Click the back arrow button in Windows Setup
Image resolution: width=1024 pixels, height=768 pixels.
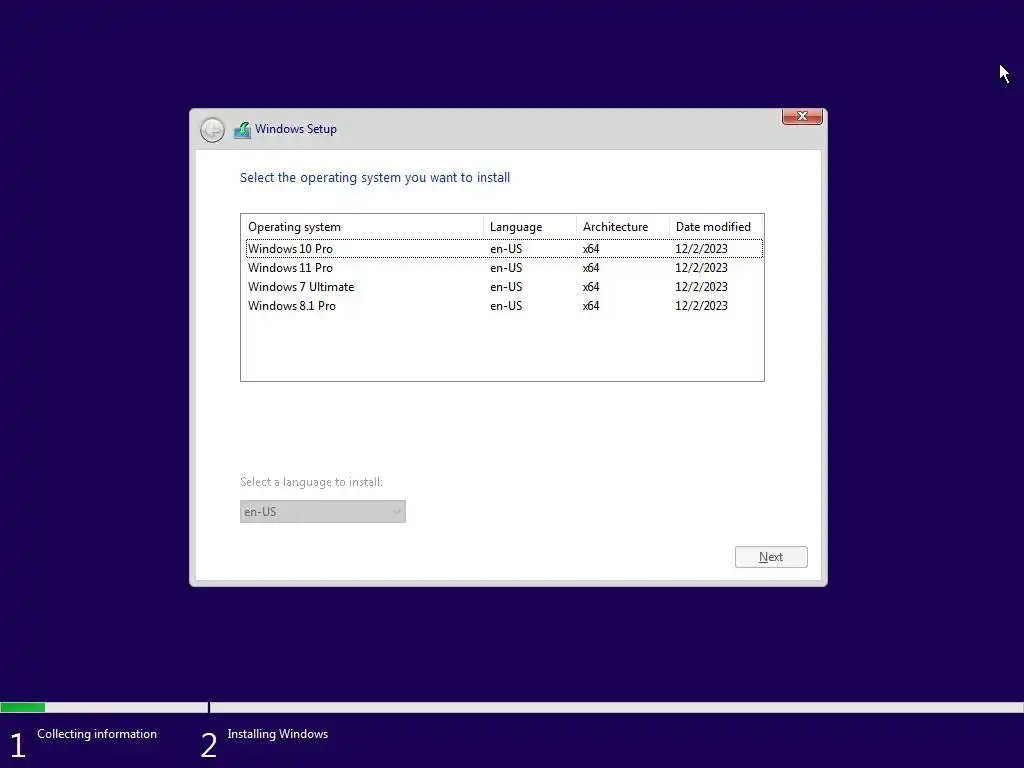point(212,130)
